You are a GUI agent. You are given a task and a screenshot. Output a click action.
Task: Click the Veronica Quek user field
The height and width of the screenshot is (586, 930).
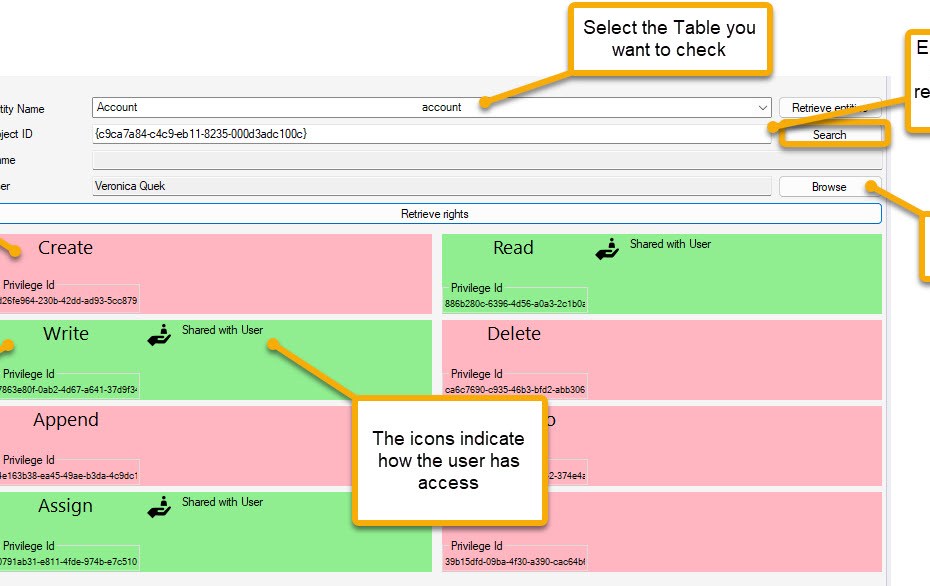pos(431,186)
